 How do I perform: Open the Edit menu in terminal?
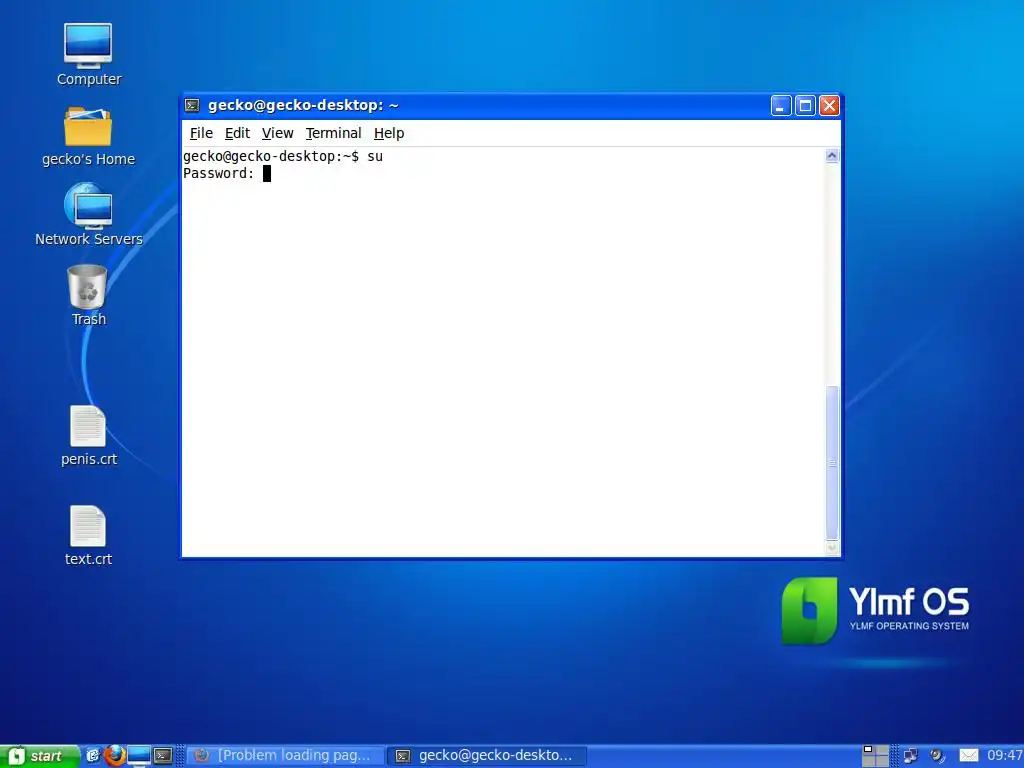point(237,133)
